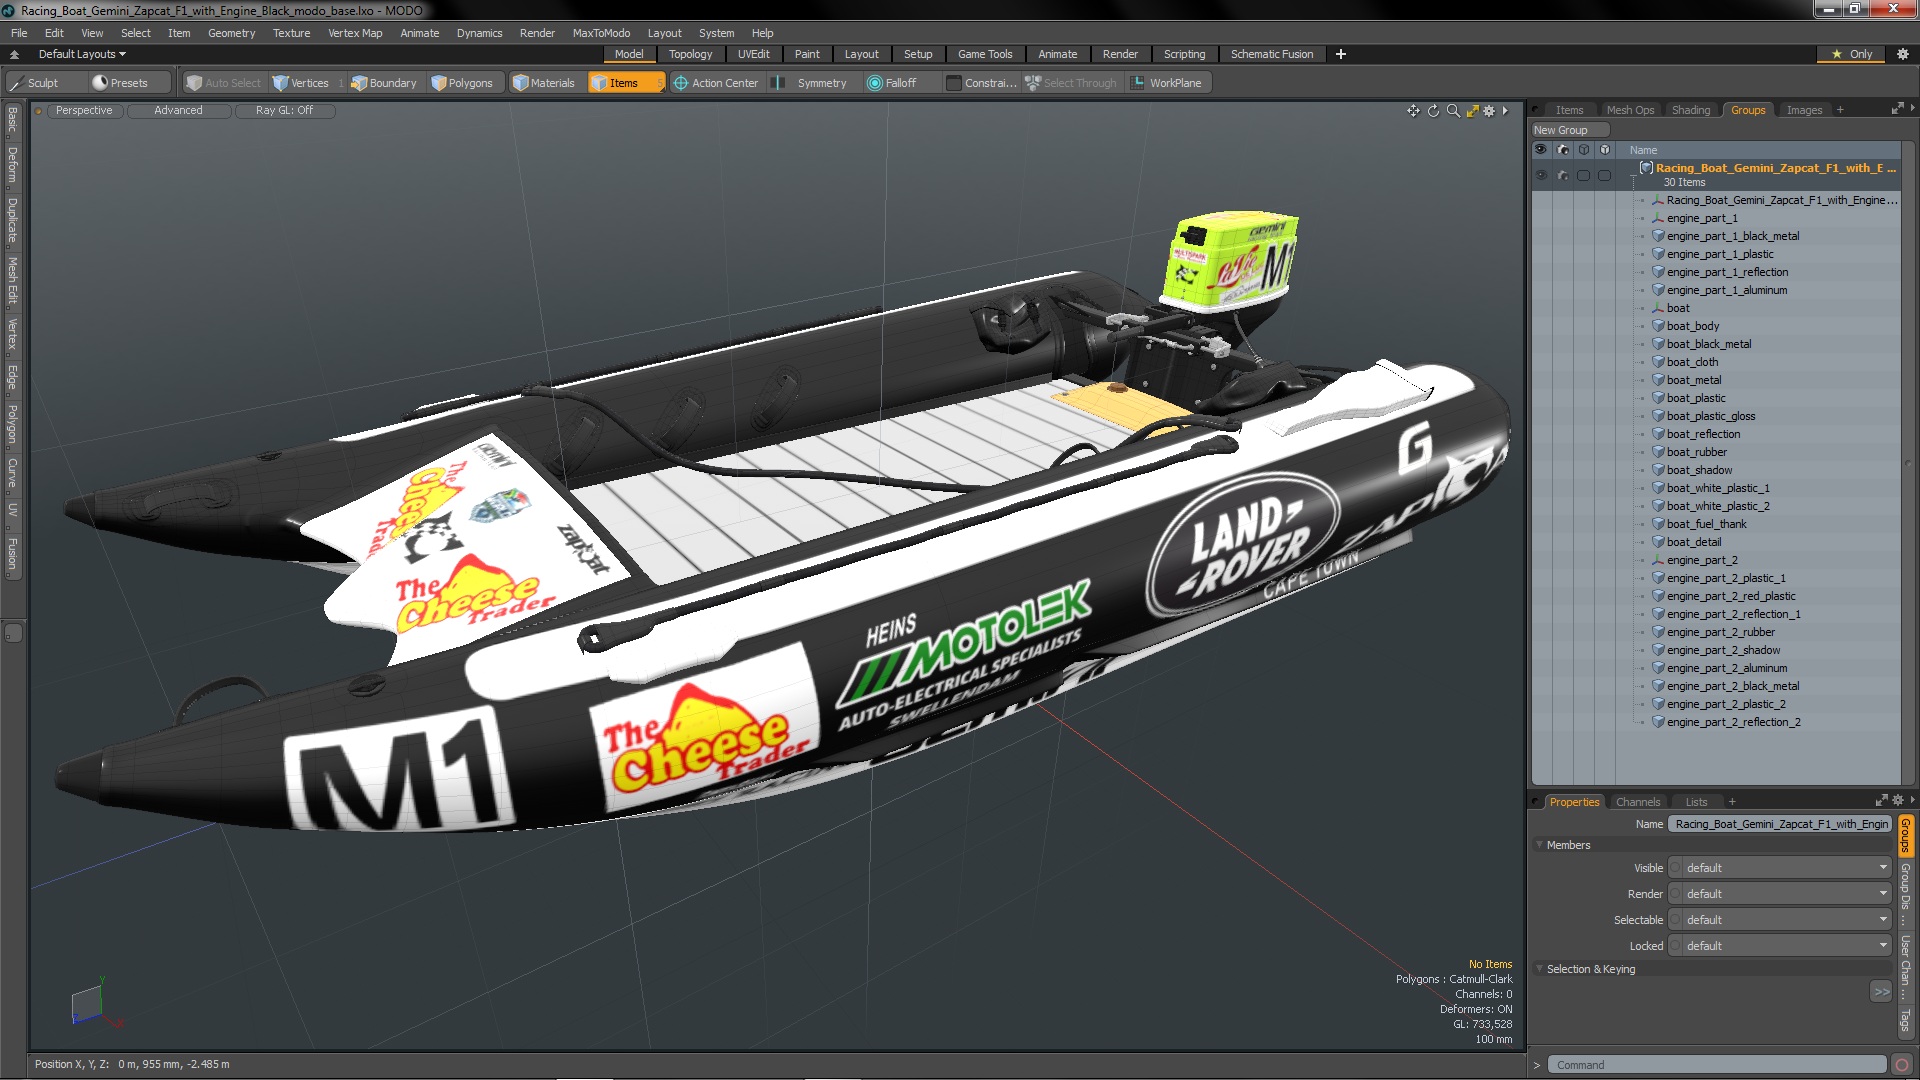Toggle Auto Select mode
Image resolution: width=1920 pixels, height=1080 pixels.
tap(223, 83)
